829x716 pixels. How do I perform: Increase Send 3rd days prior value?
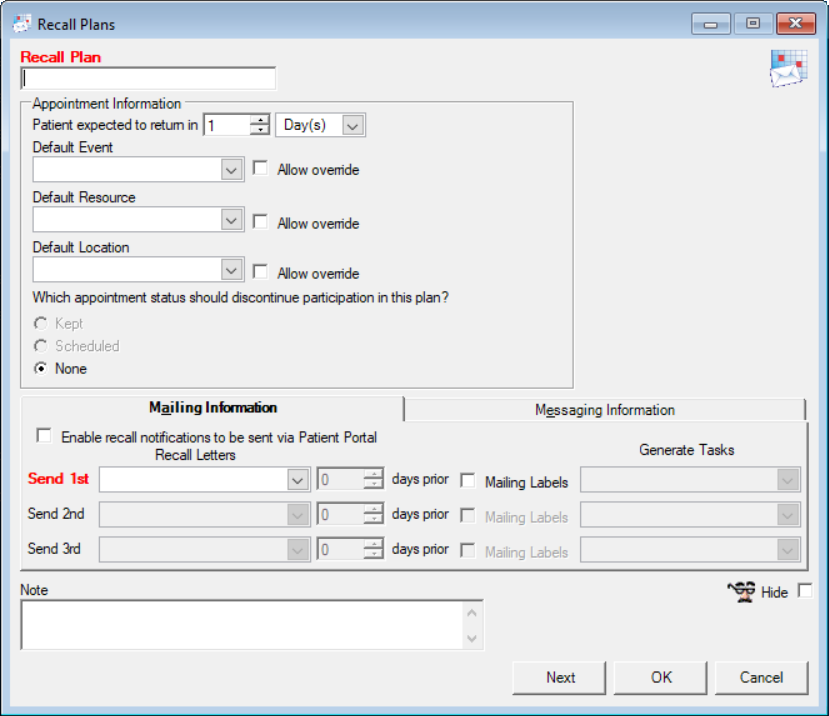click(x=373, y=544)
